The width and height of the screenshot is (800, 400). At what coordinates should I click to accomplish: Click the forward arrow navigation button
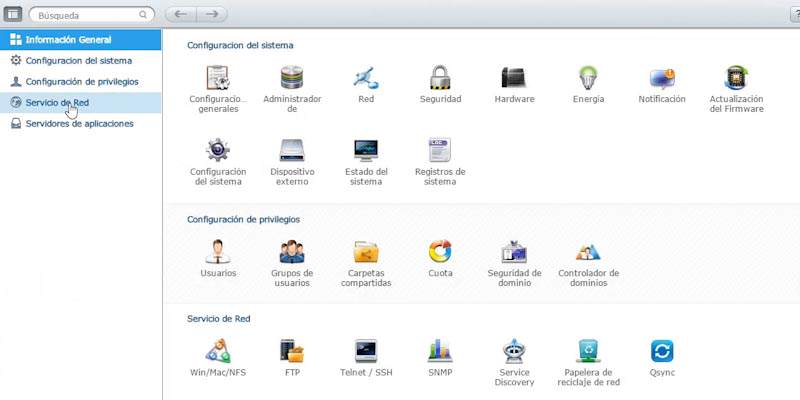[212, 15]
